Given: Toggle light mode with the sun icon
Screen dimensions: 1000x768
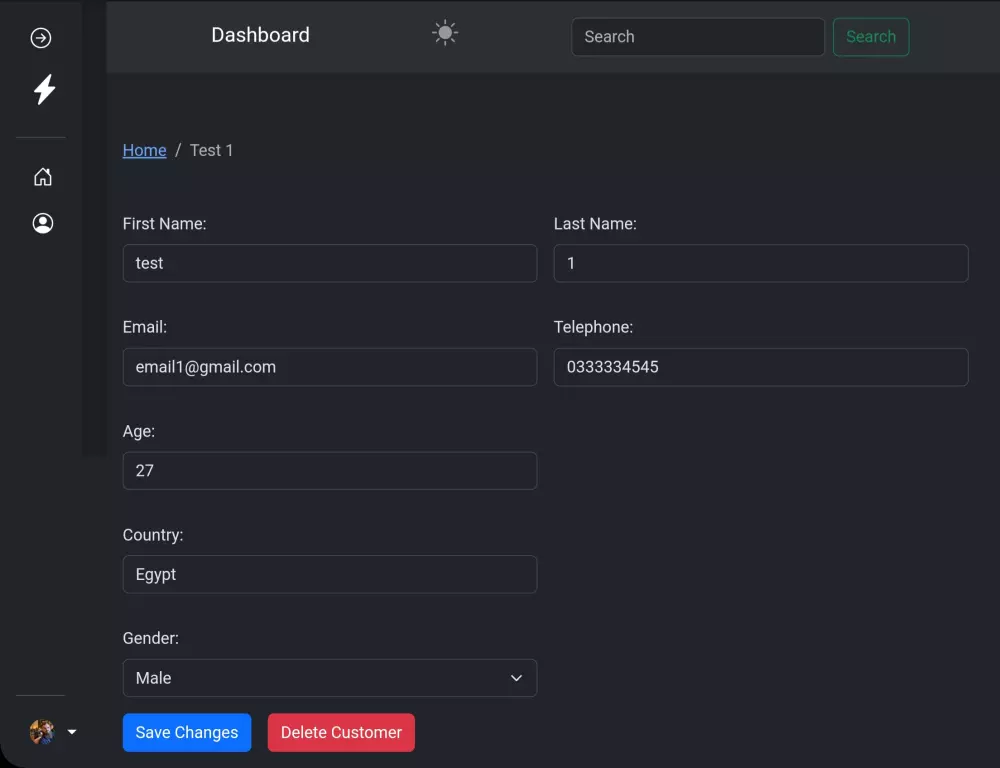Looking at the screenshot, I should point(444,33).
